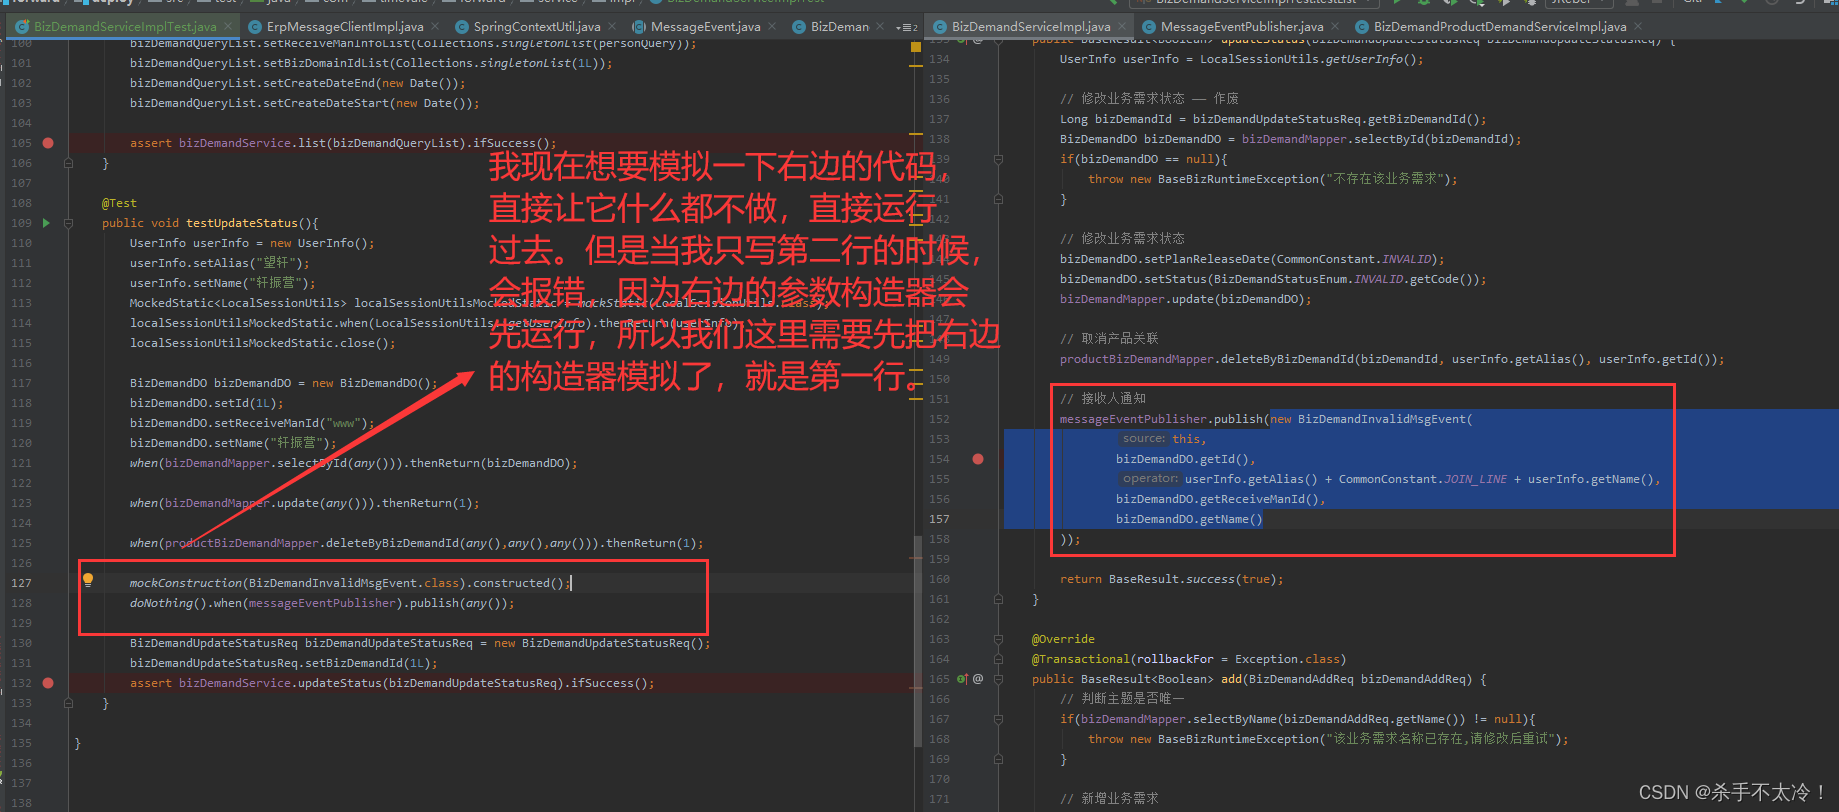Image resolution: width=1839 pixels, height=812 pixels.
Task: Click the fold end marker at line 161
Action: 998,599
